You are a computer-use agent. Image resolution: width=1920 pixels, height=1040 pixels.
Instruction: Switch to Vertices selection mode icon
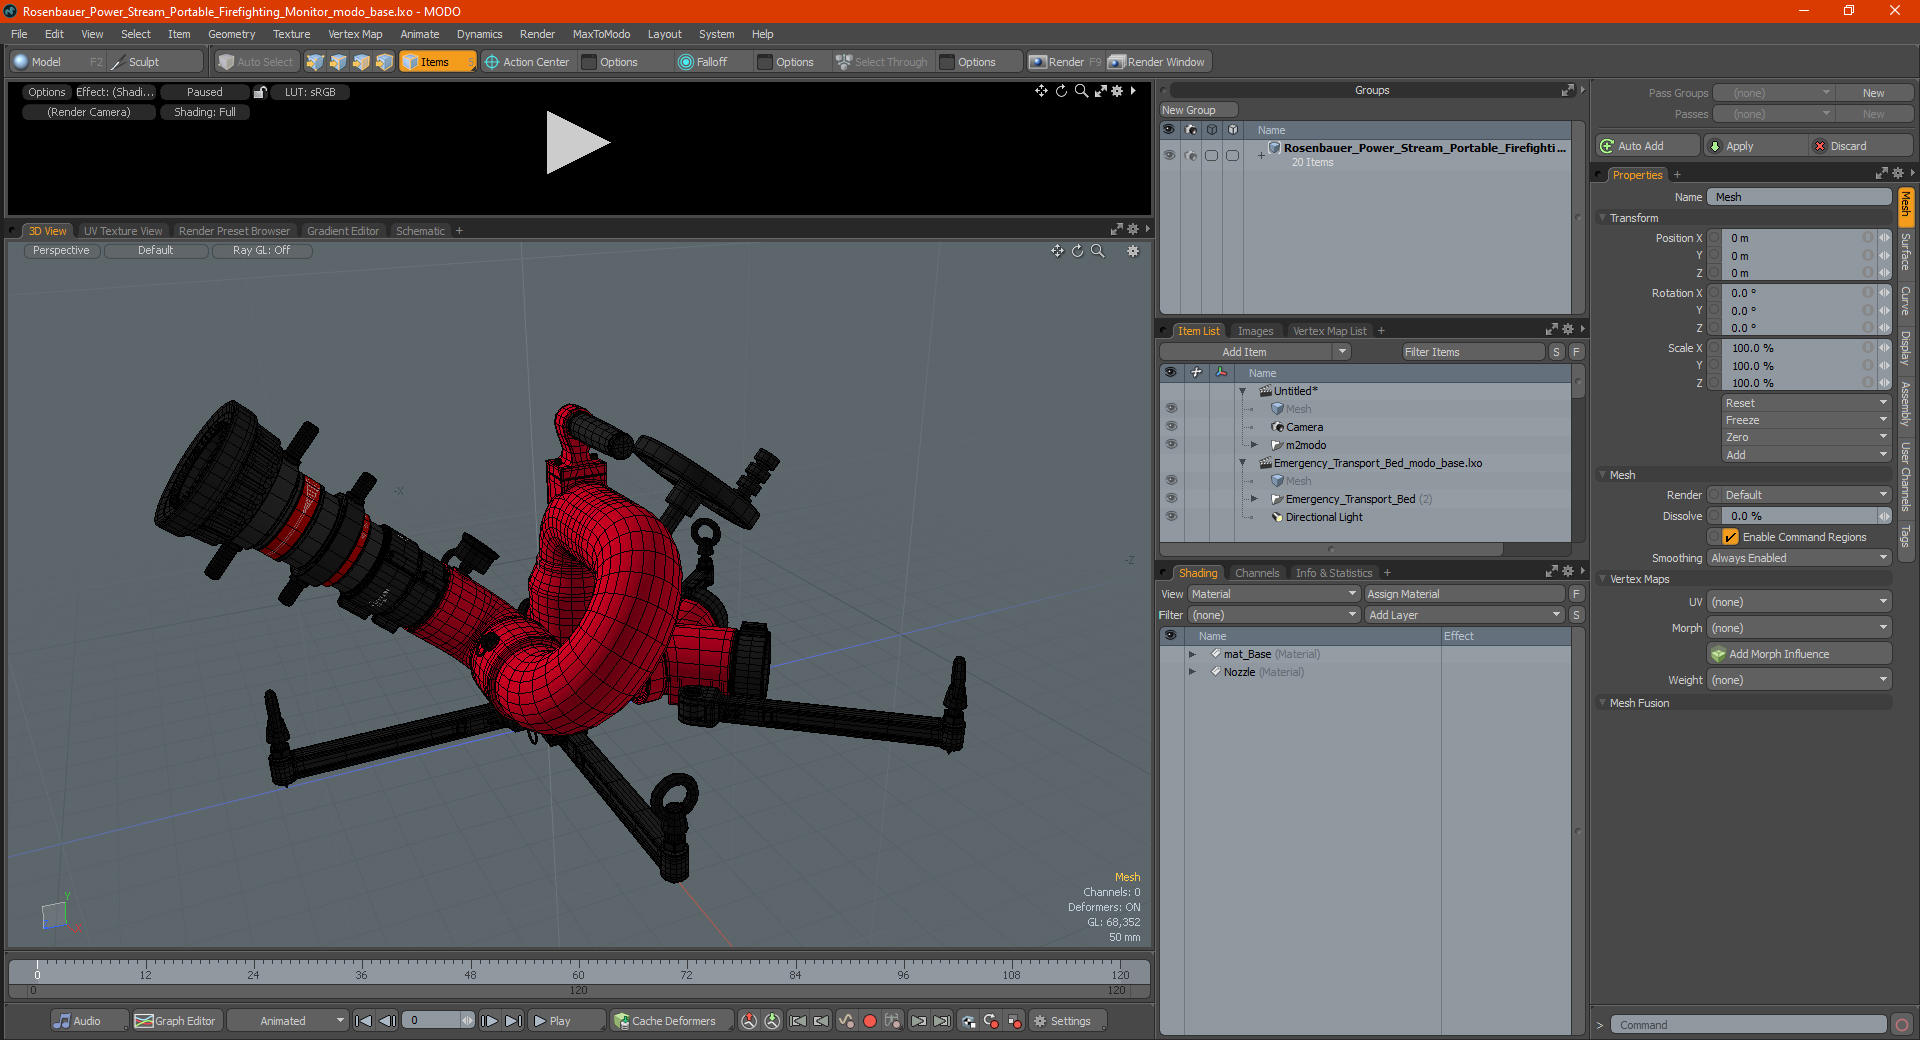315,62
